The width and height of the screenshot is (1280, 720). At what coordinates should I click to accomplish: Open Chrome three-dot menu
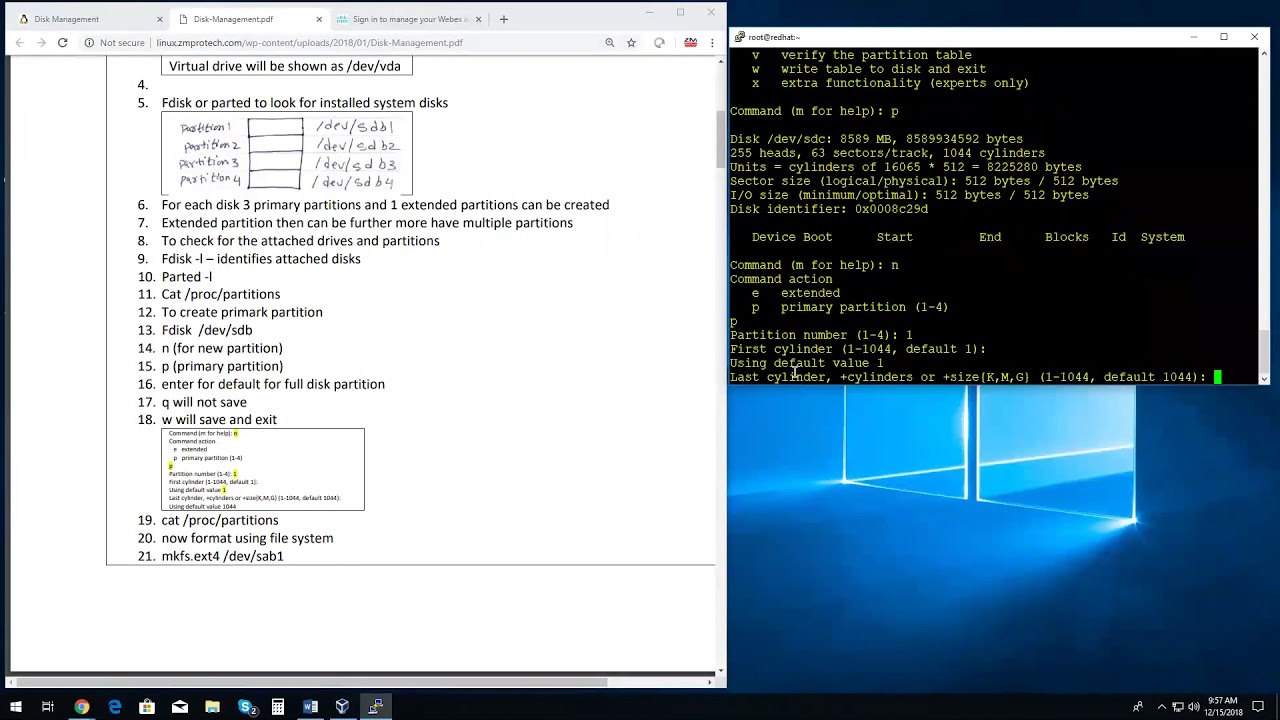[x=712, y=43]
